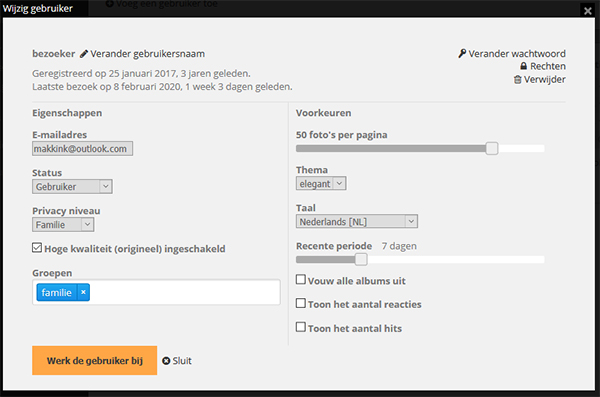
Task: Untick Hoge kwaliteit (origineel) ingeschakeld checkbox
Action: pos(37,248)
